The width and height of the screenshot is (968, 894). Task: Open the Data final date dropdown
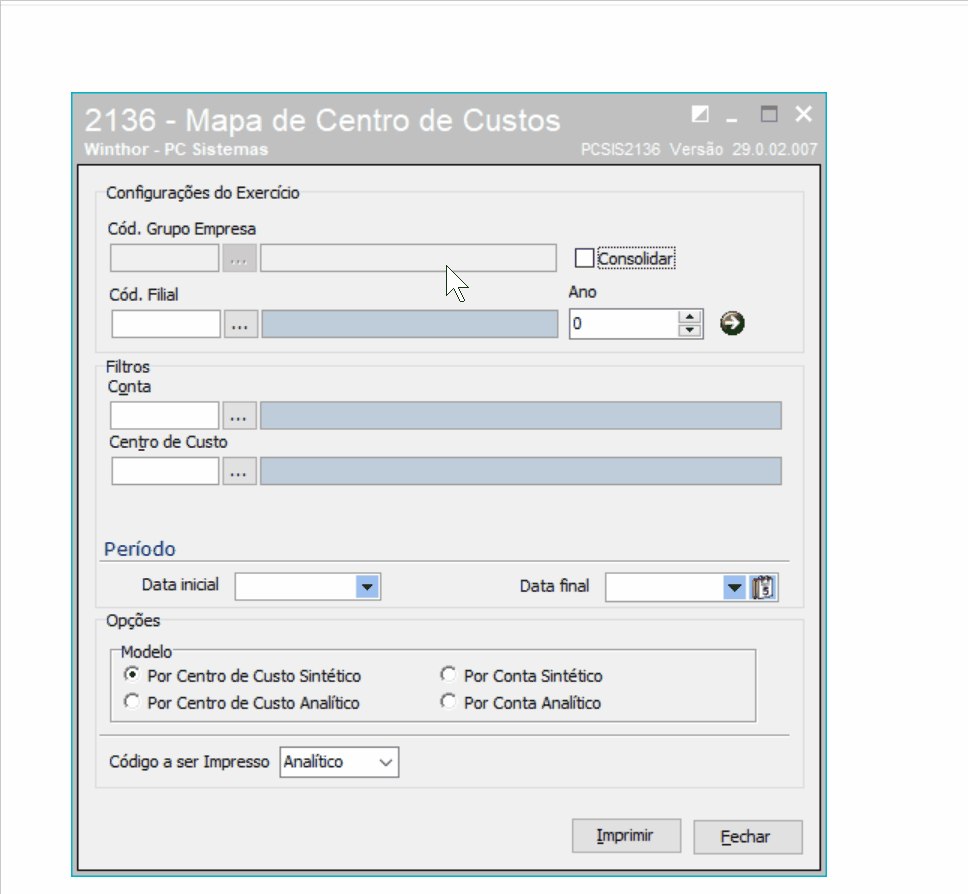point(734,587)
